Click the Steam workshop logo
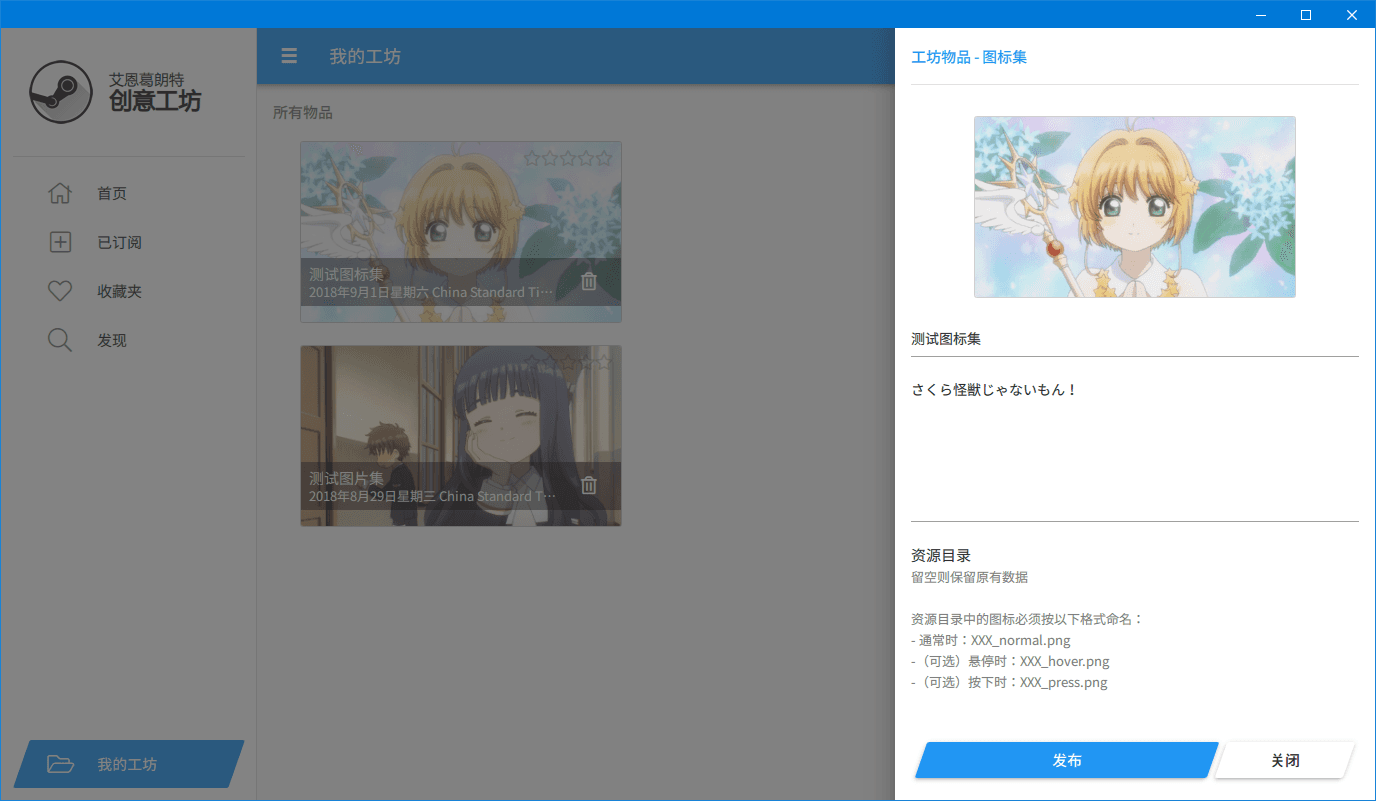 point(61,92)
